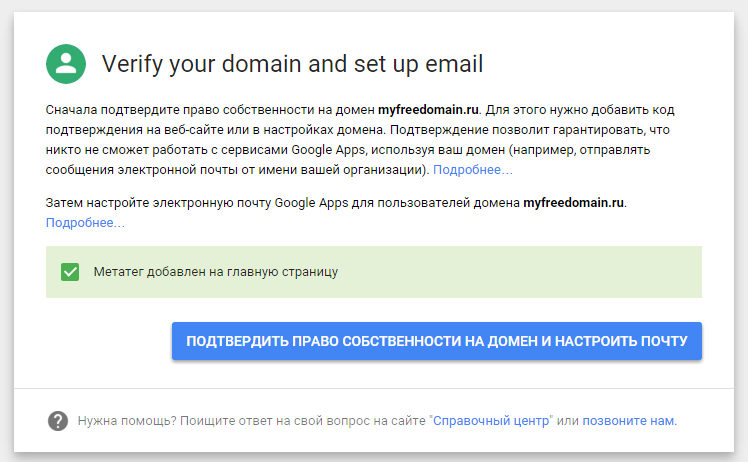The width and height of the screenshot is (748, 462).
Task: Open 'Подробнее…' link after the organization sentence
Action: click(x=473, y=170)
